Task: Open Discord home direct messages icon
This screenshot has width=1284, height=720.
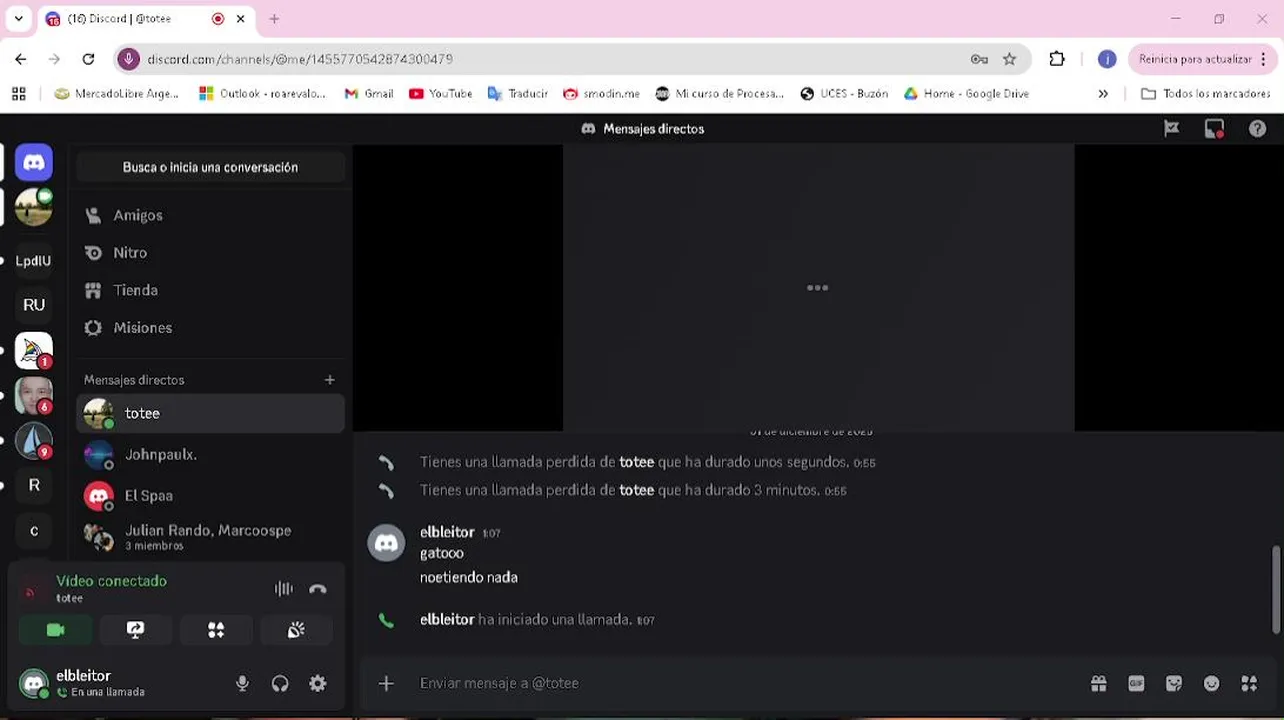Action: coord(34,162)
